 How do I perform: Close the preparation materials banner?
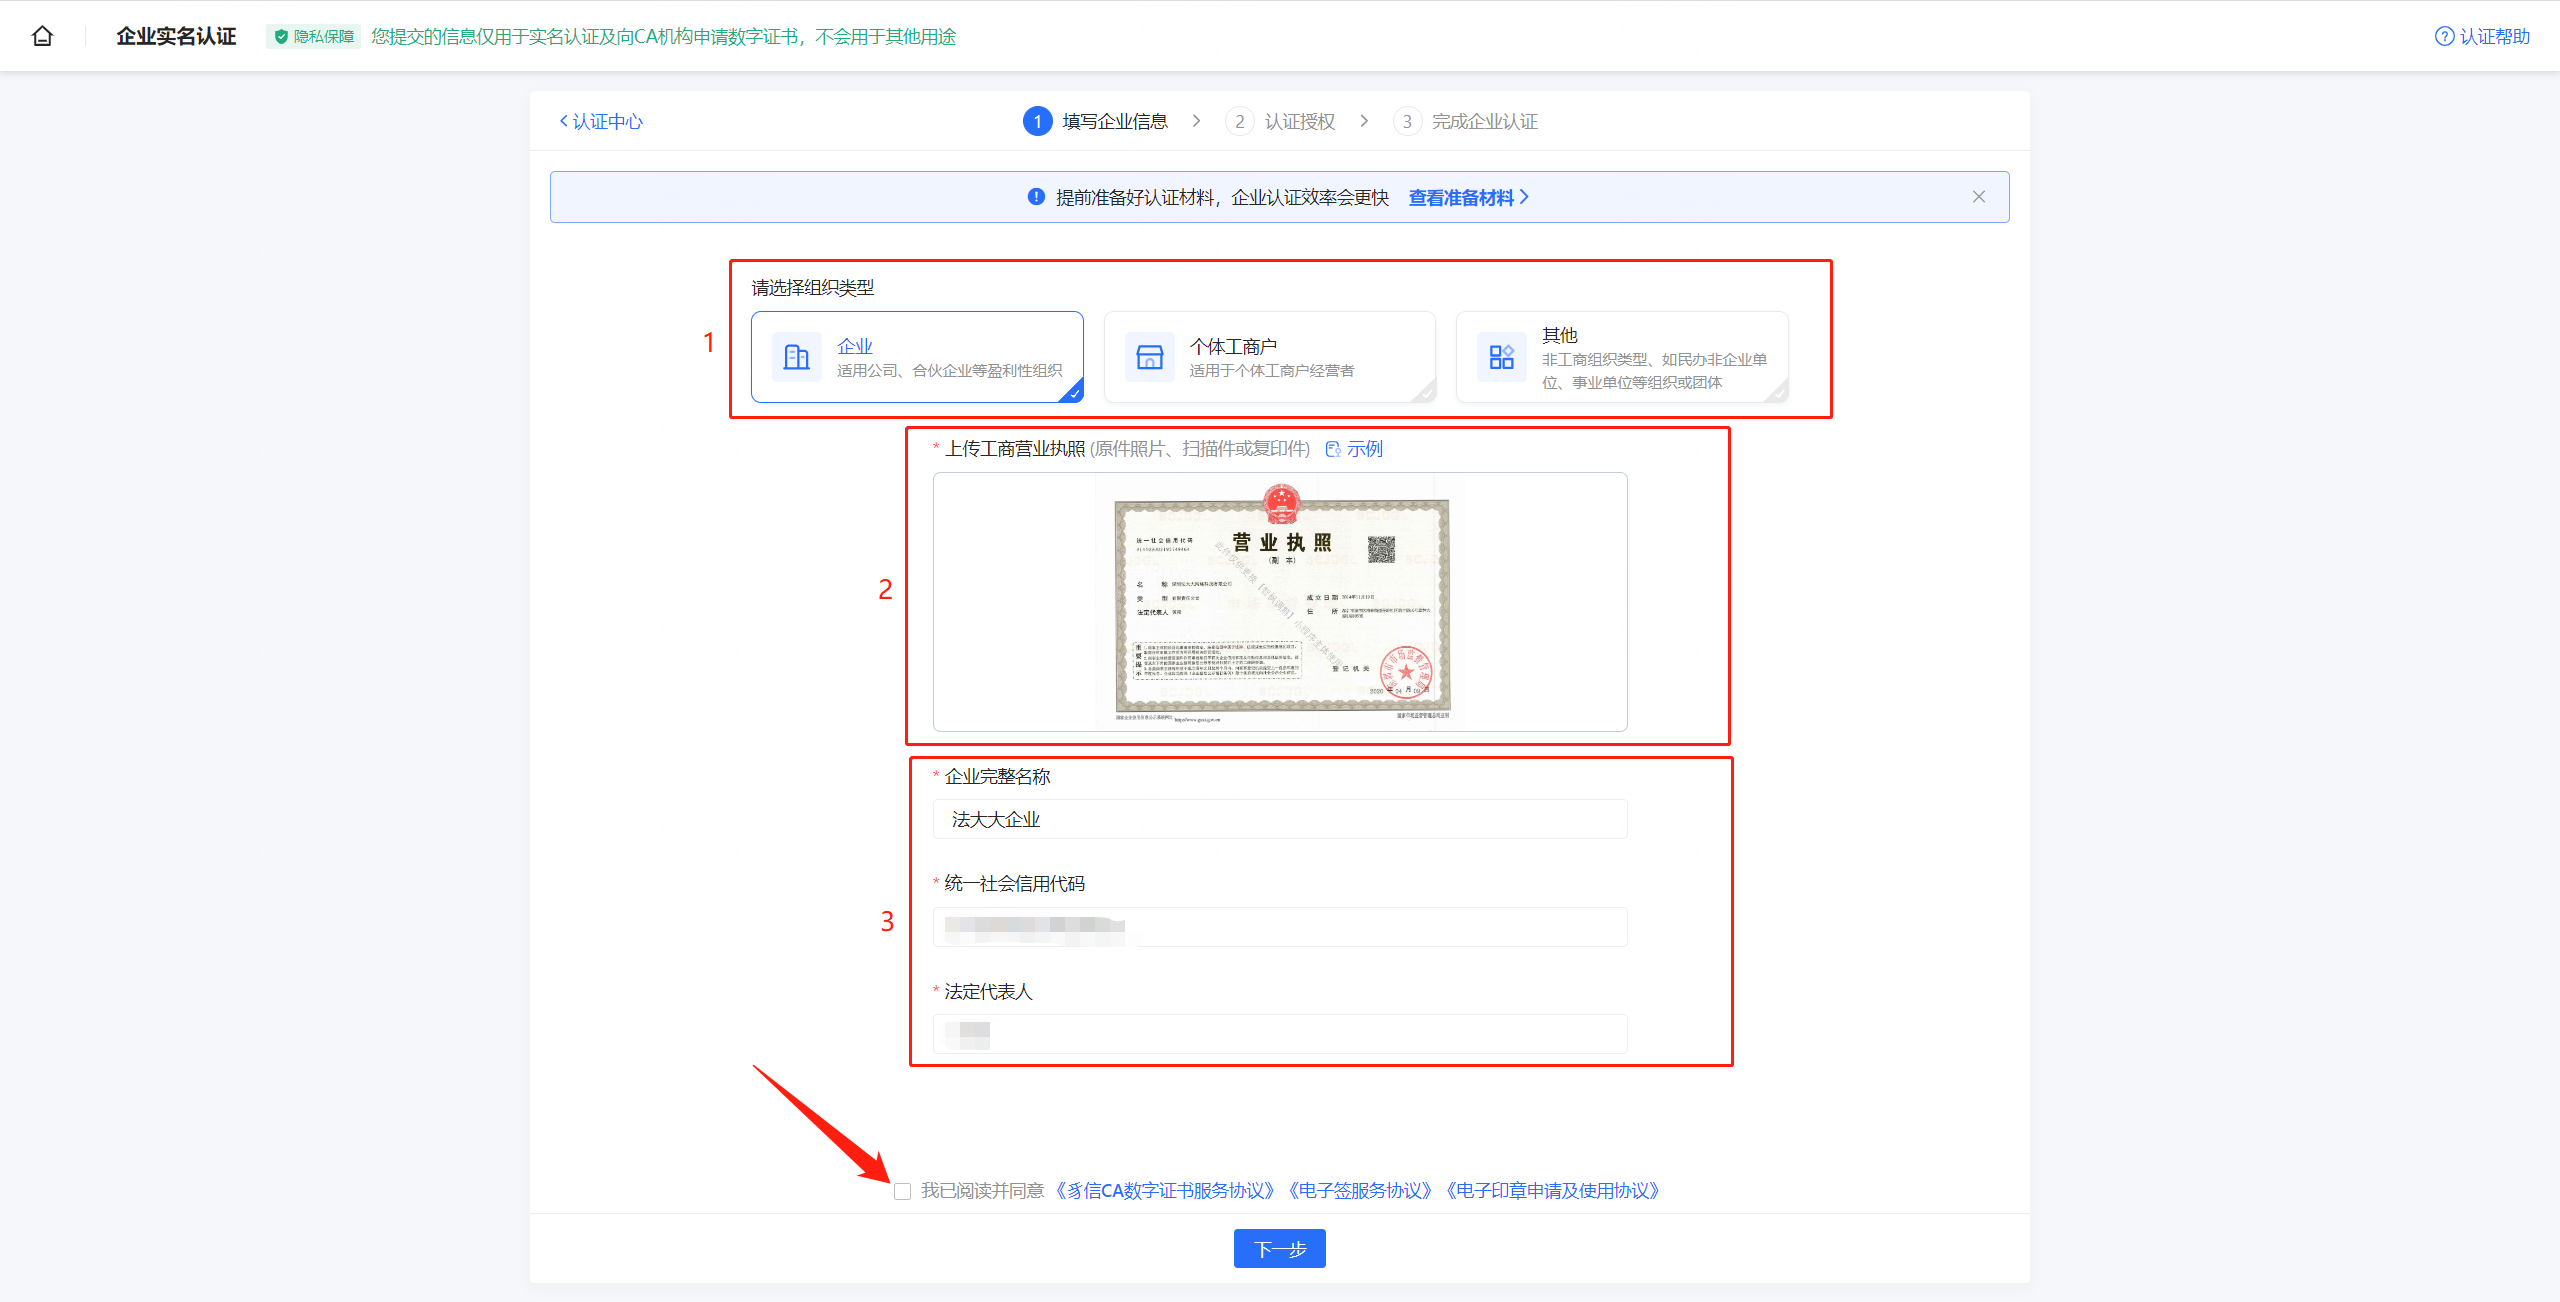(1978, 197)
